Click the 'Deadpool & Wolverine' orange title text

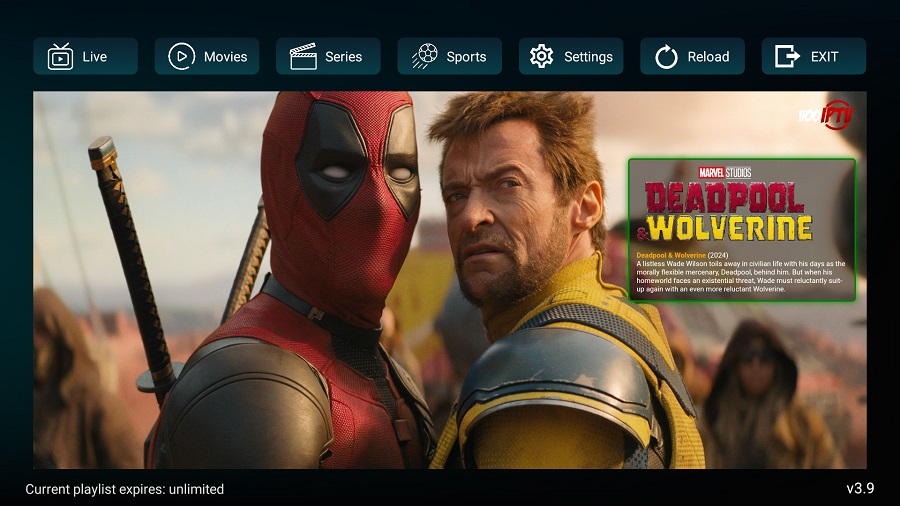(671, 255)
